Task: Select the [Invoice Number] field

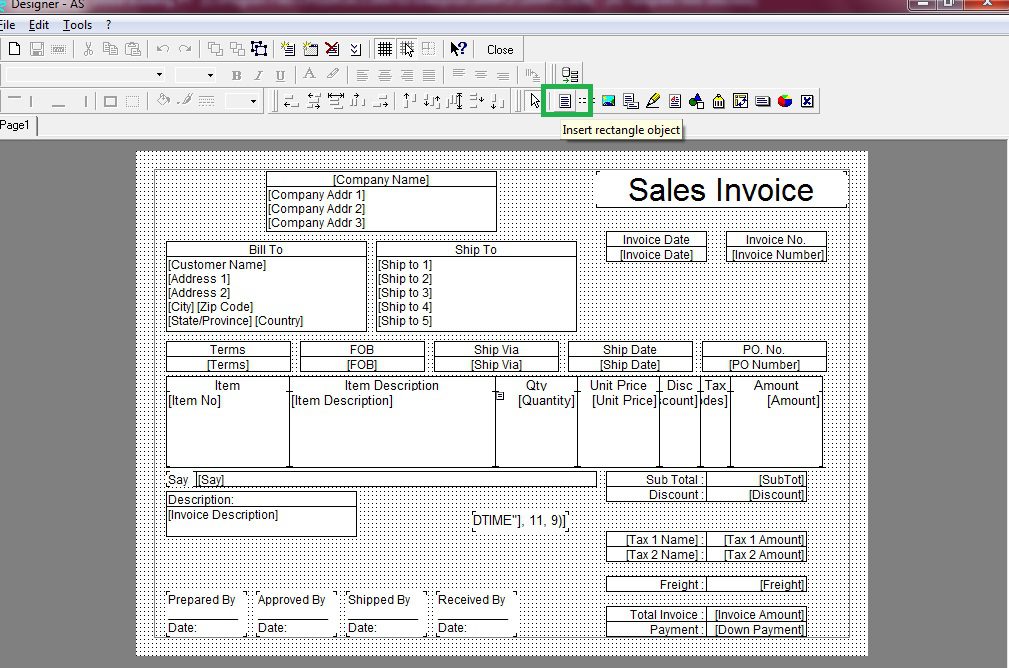Action: coord(777,254)
